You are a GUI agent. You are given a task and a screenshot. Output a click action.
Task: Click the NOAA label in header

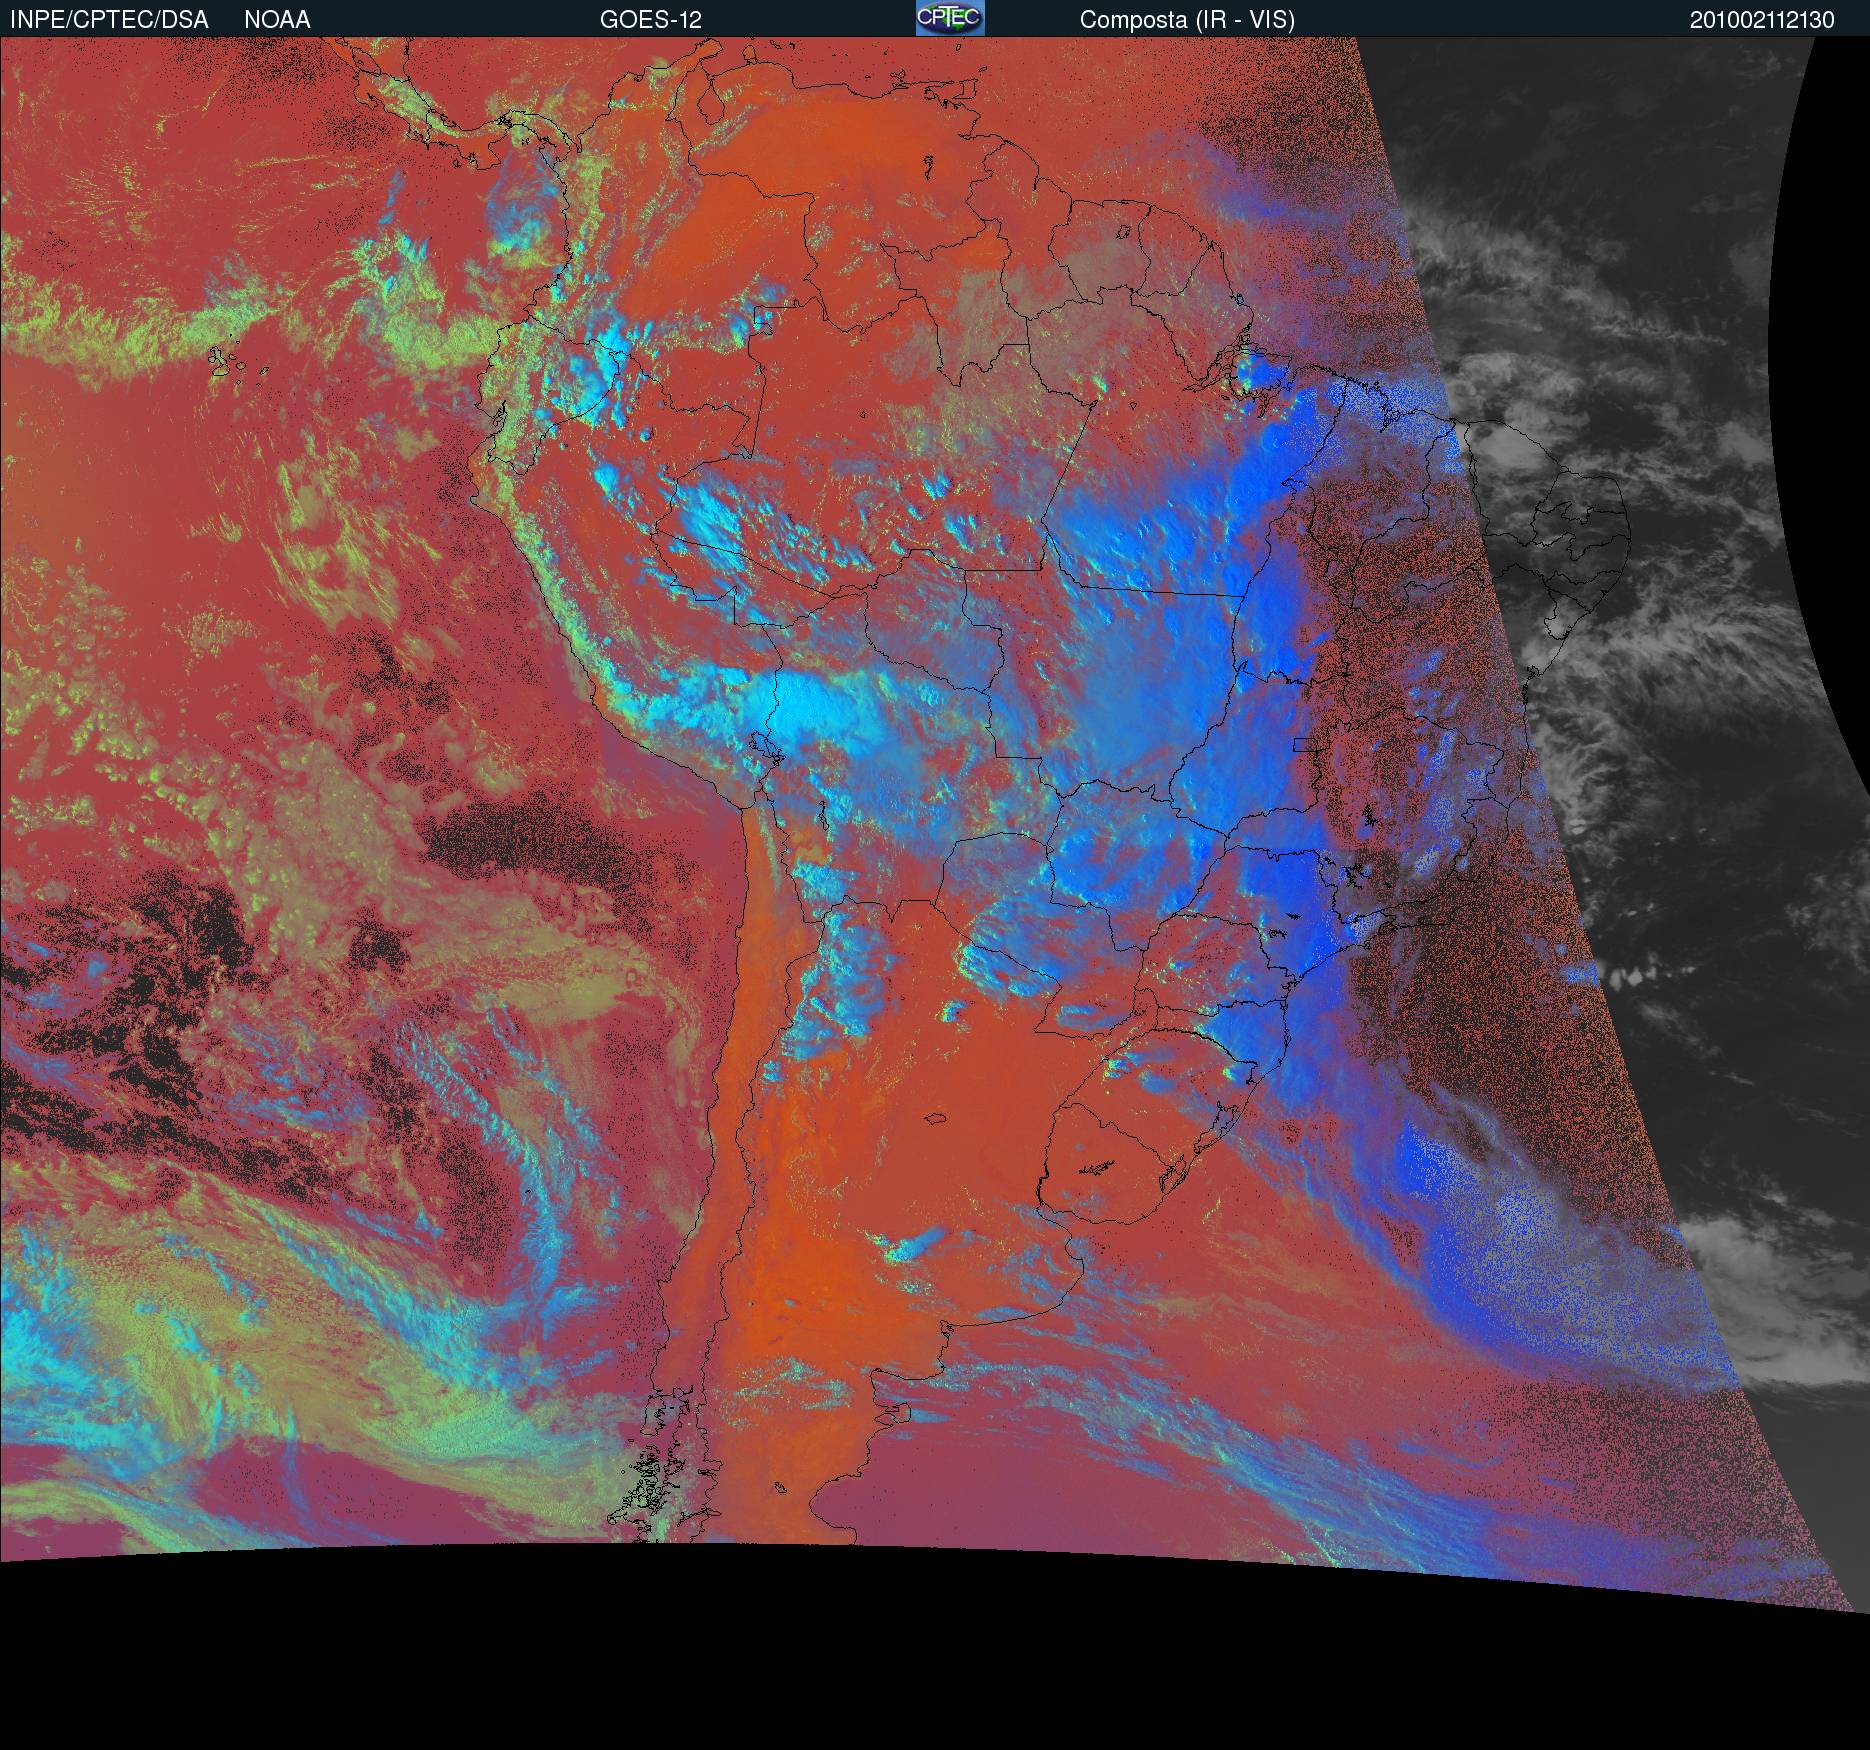tap(277, 19)
